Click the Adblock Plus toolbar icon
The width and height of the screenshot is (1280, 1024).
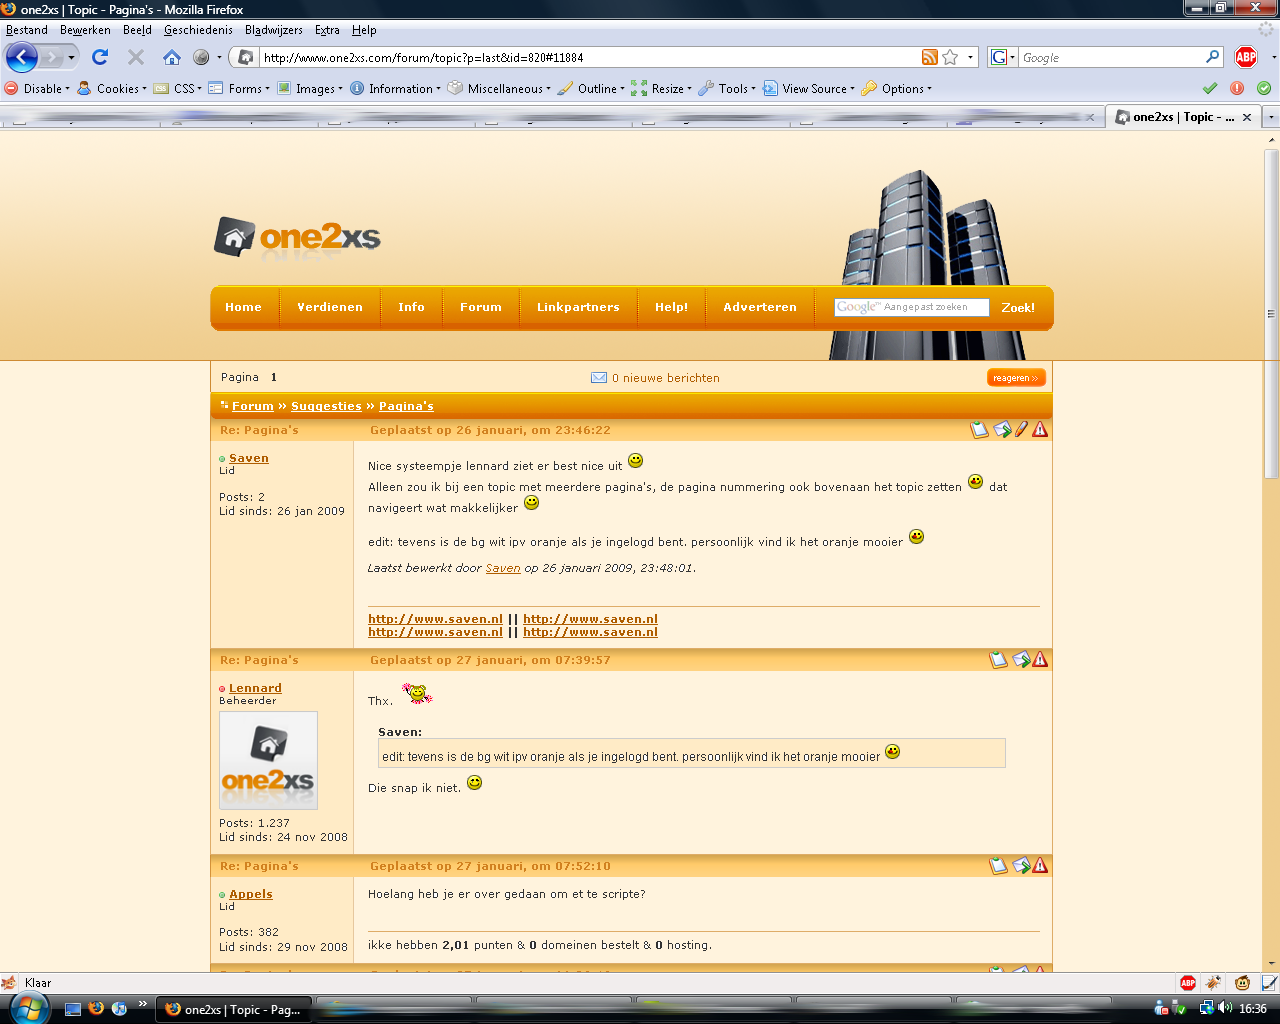(1245, 57)
